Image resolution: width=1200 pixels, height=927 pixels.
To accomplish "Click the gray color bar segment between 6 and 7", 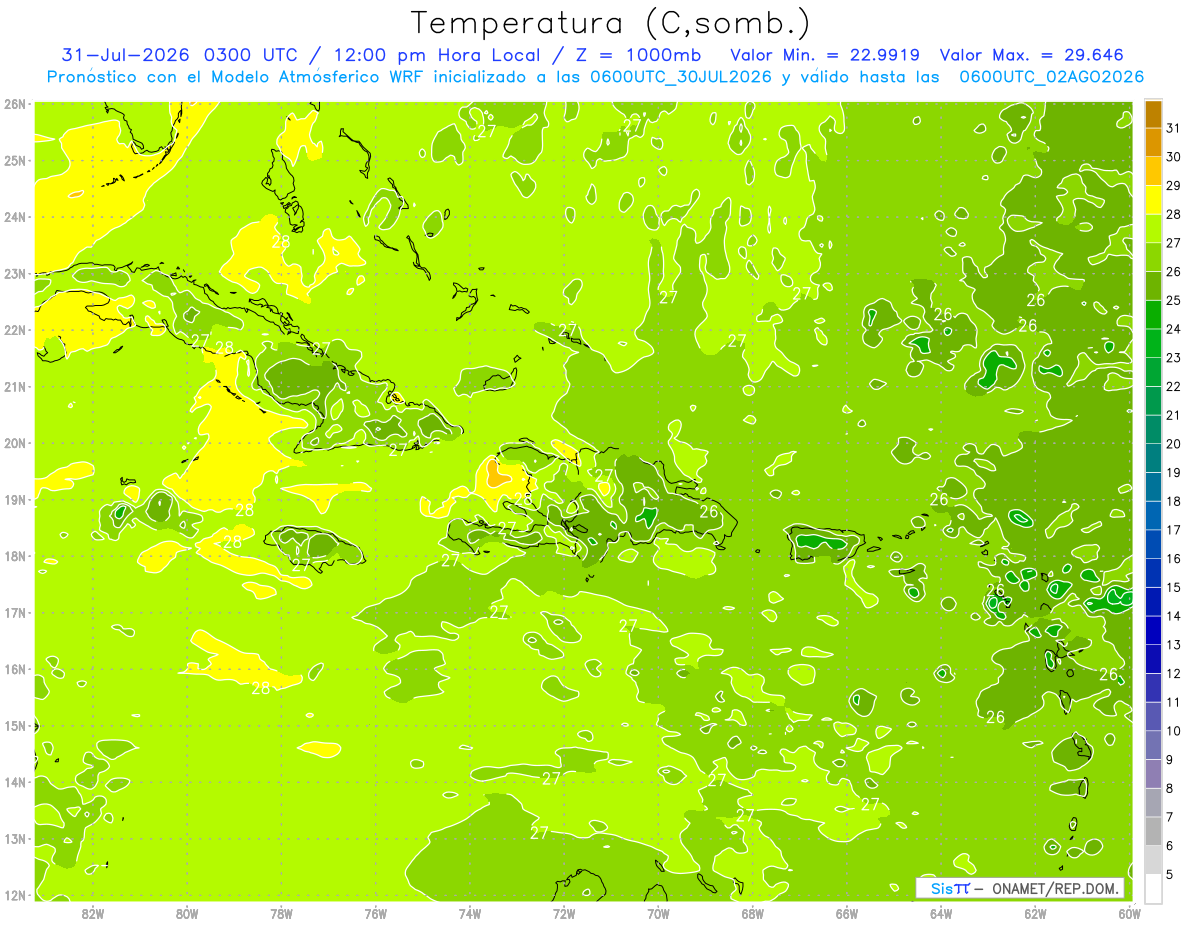I will (1153, 831).
